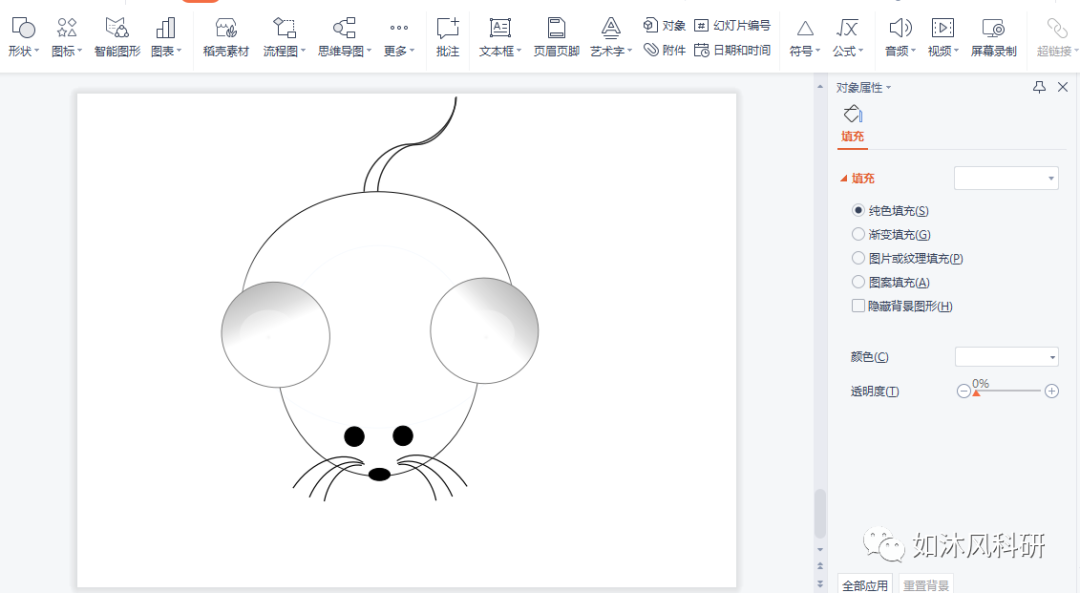Insert an 附件 attachment
1080x593 pixels.
point(664,50)
